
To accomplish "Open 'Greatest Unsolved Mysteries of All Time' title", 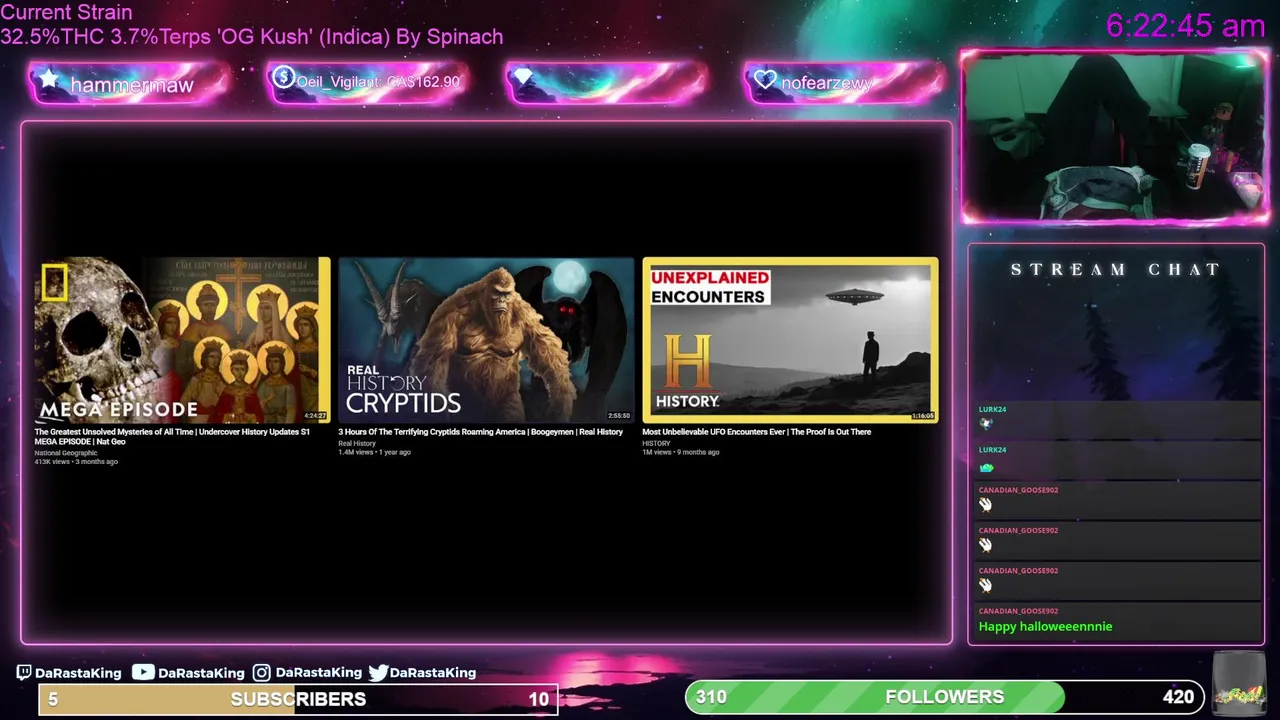I will click(172, 436).
